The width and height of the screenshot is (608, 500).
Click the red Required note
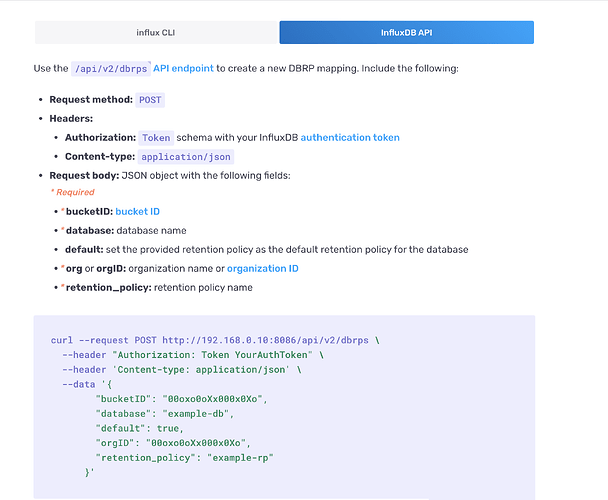pyautogui.click(x=73, y=192)
